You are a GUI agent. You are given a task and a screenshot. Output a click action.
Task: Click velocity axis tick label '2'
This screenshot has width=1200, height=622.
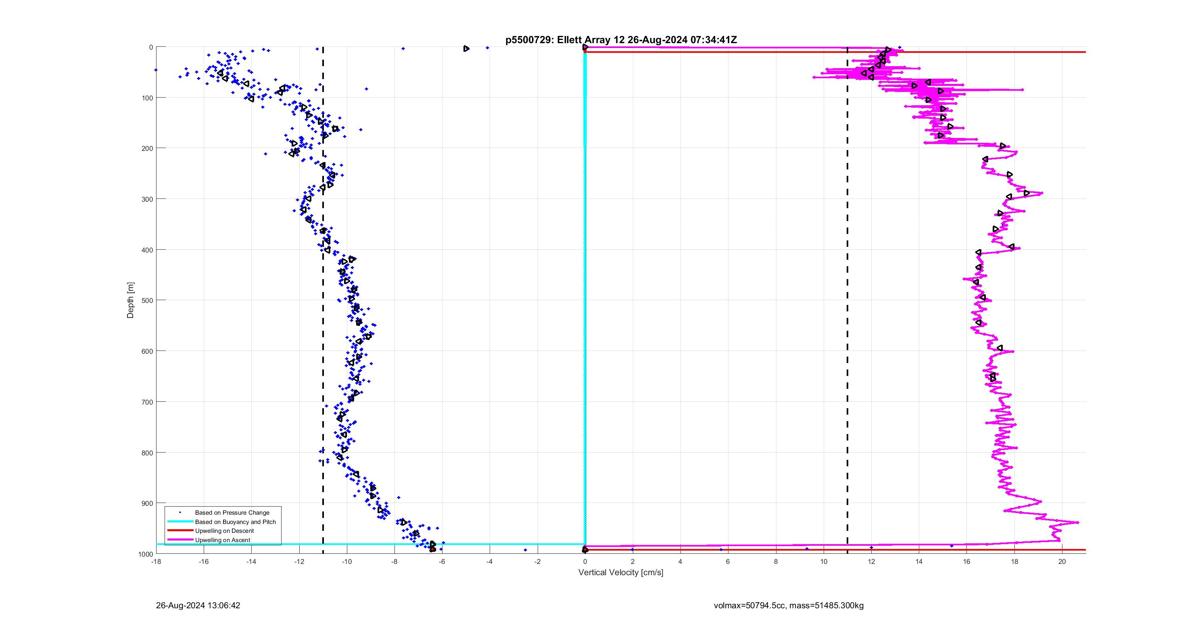click(633, 562)
